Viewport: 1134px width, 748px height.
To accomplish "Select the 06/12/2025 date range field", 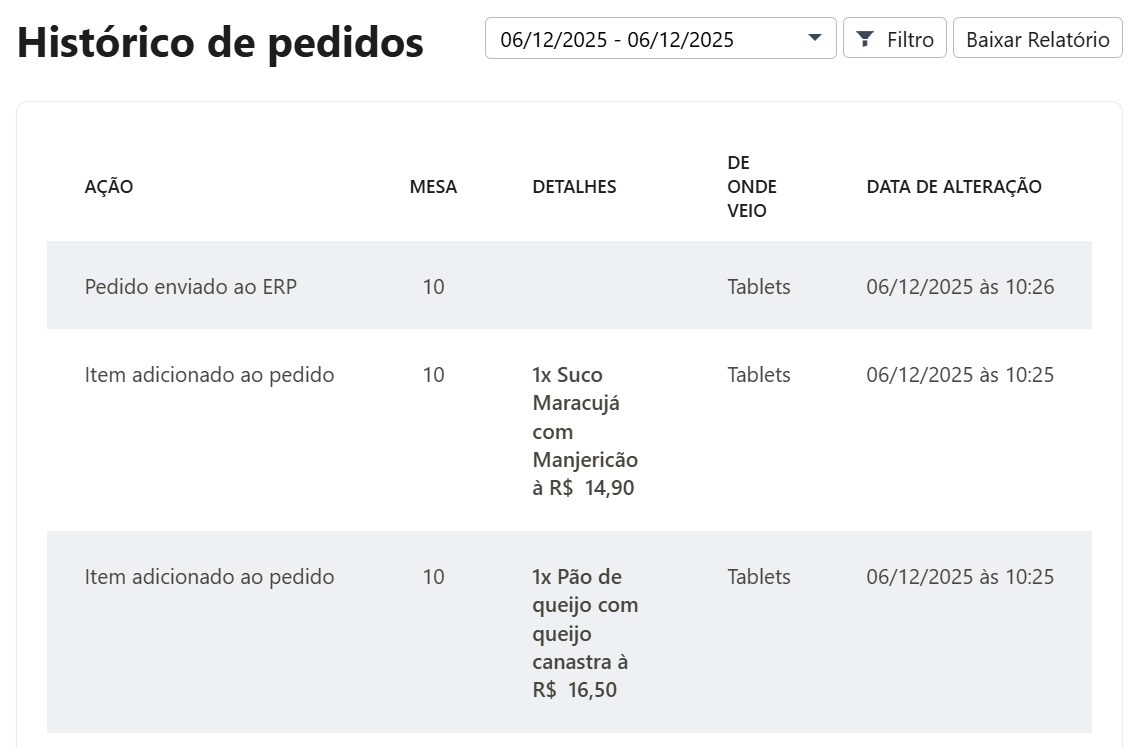I will 660,38.
